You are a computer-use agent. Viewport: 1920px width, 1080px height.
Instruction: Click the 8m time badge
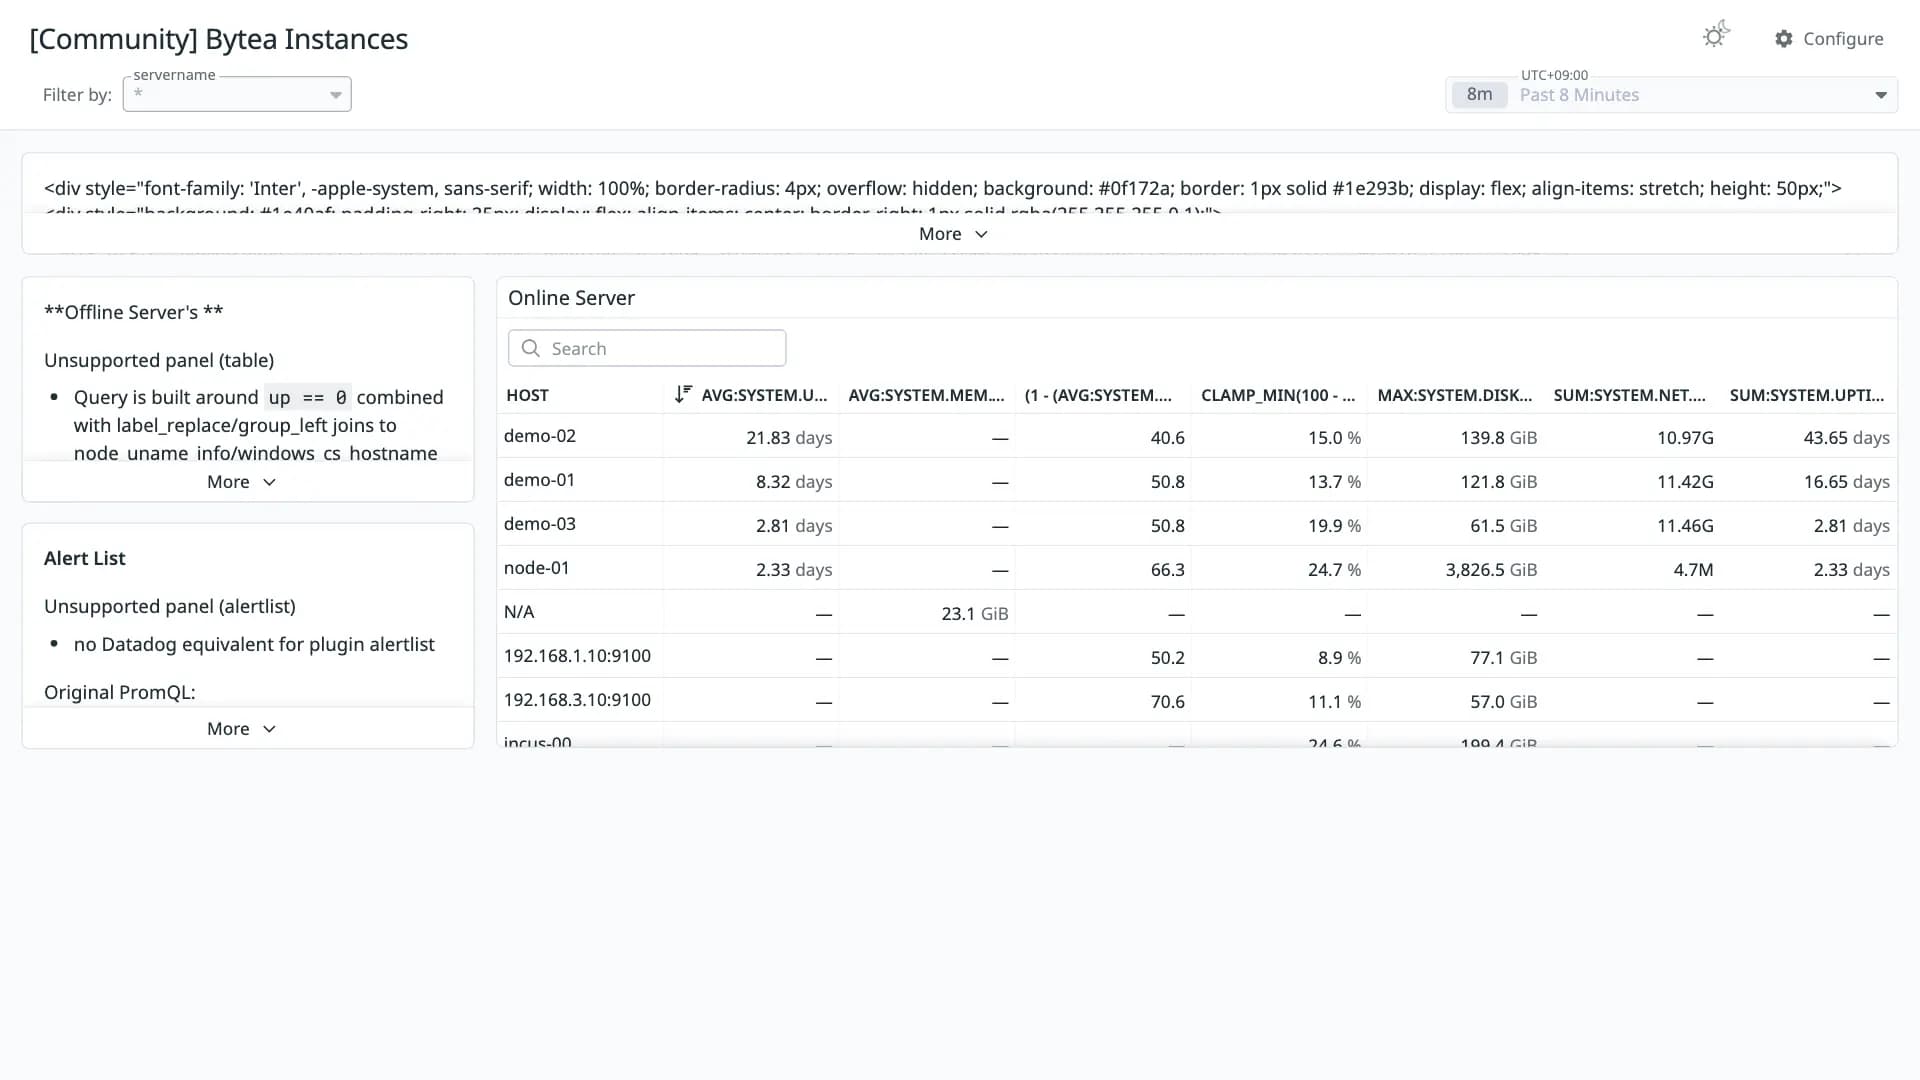(x=1479, y=95)
